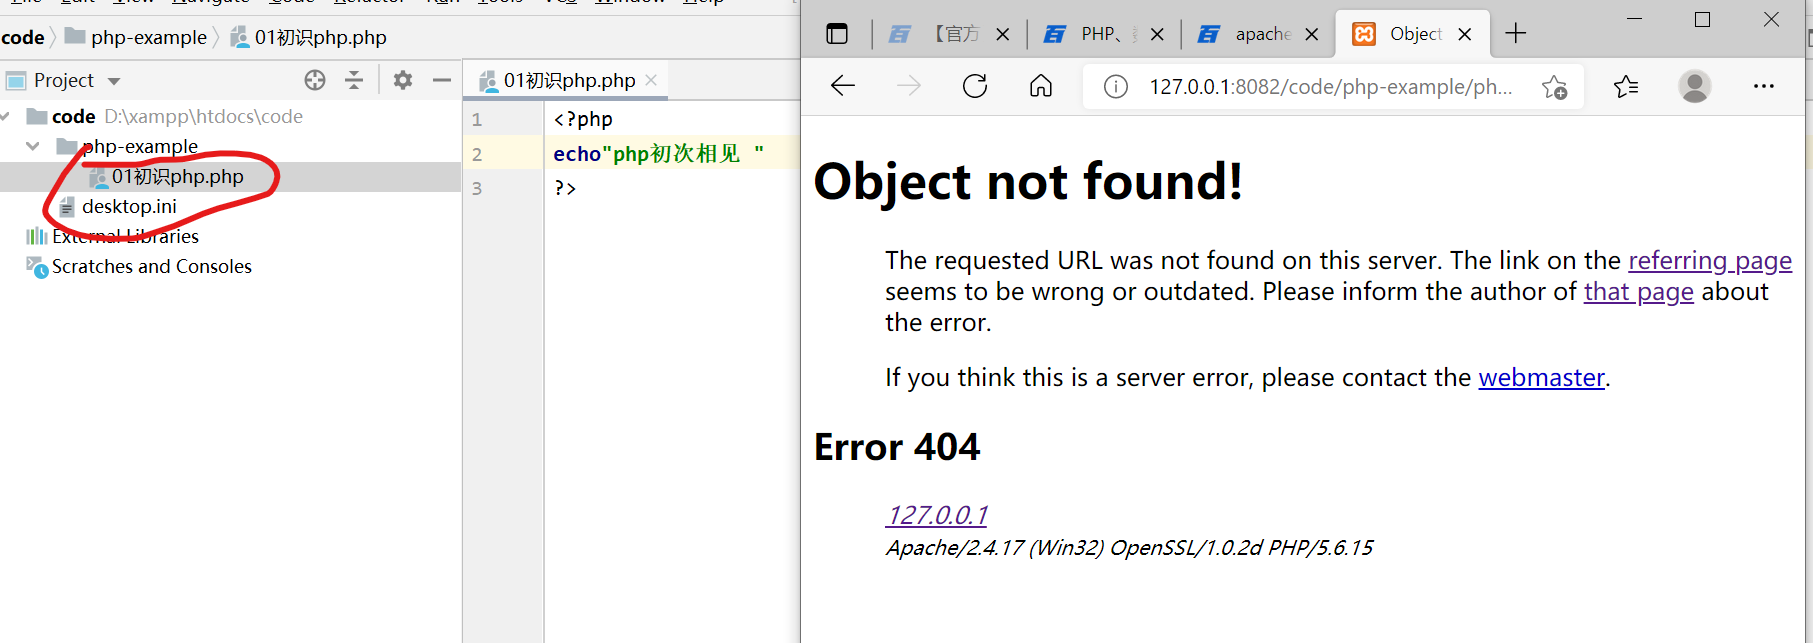
Task: Click the 127.0.0.1 link under Error 404
Action: [x=937, y=515]
